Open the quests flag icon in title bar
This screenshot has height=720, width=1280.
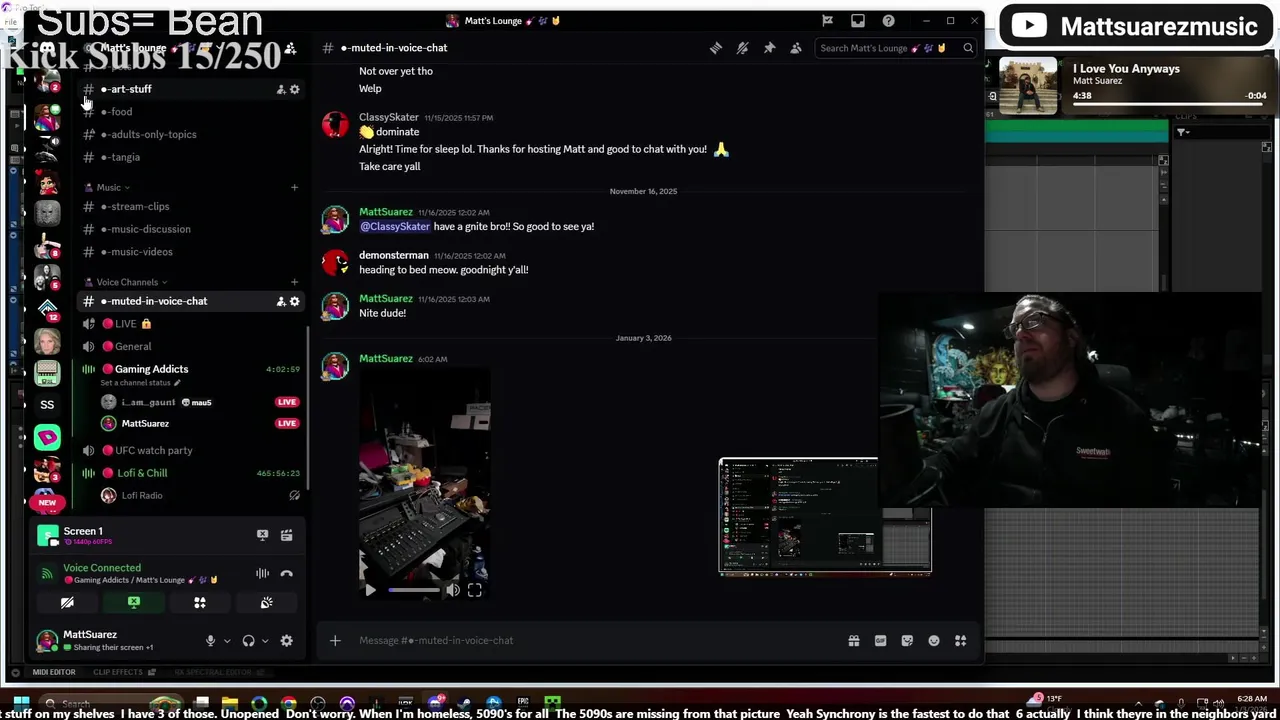tap(827, 20)
